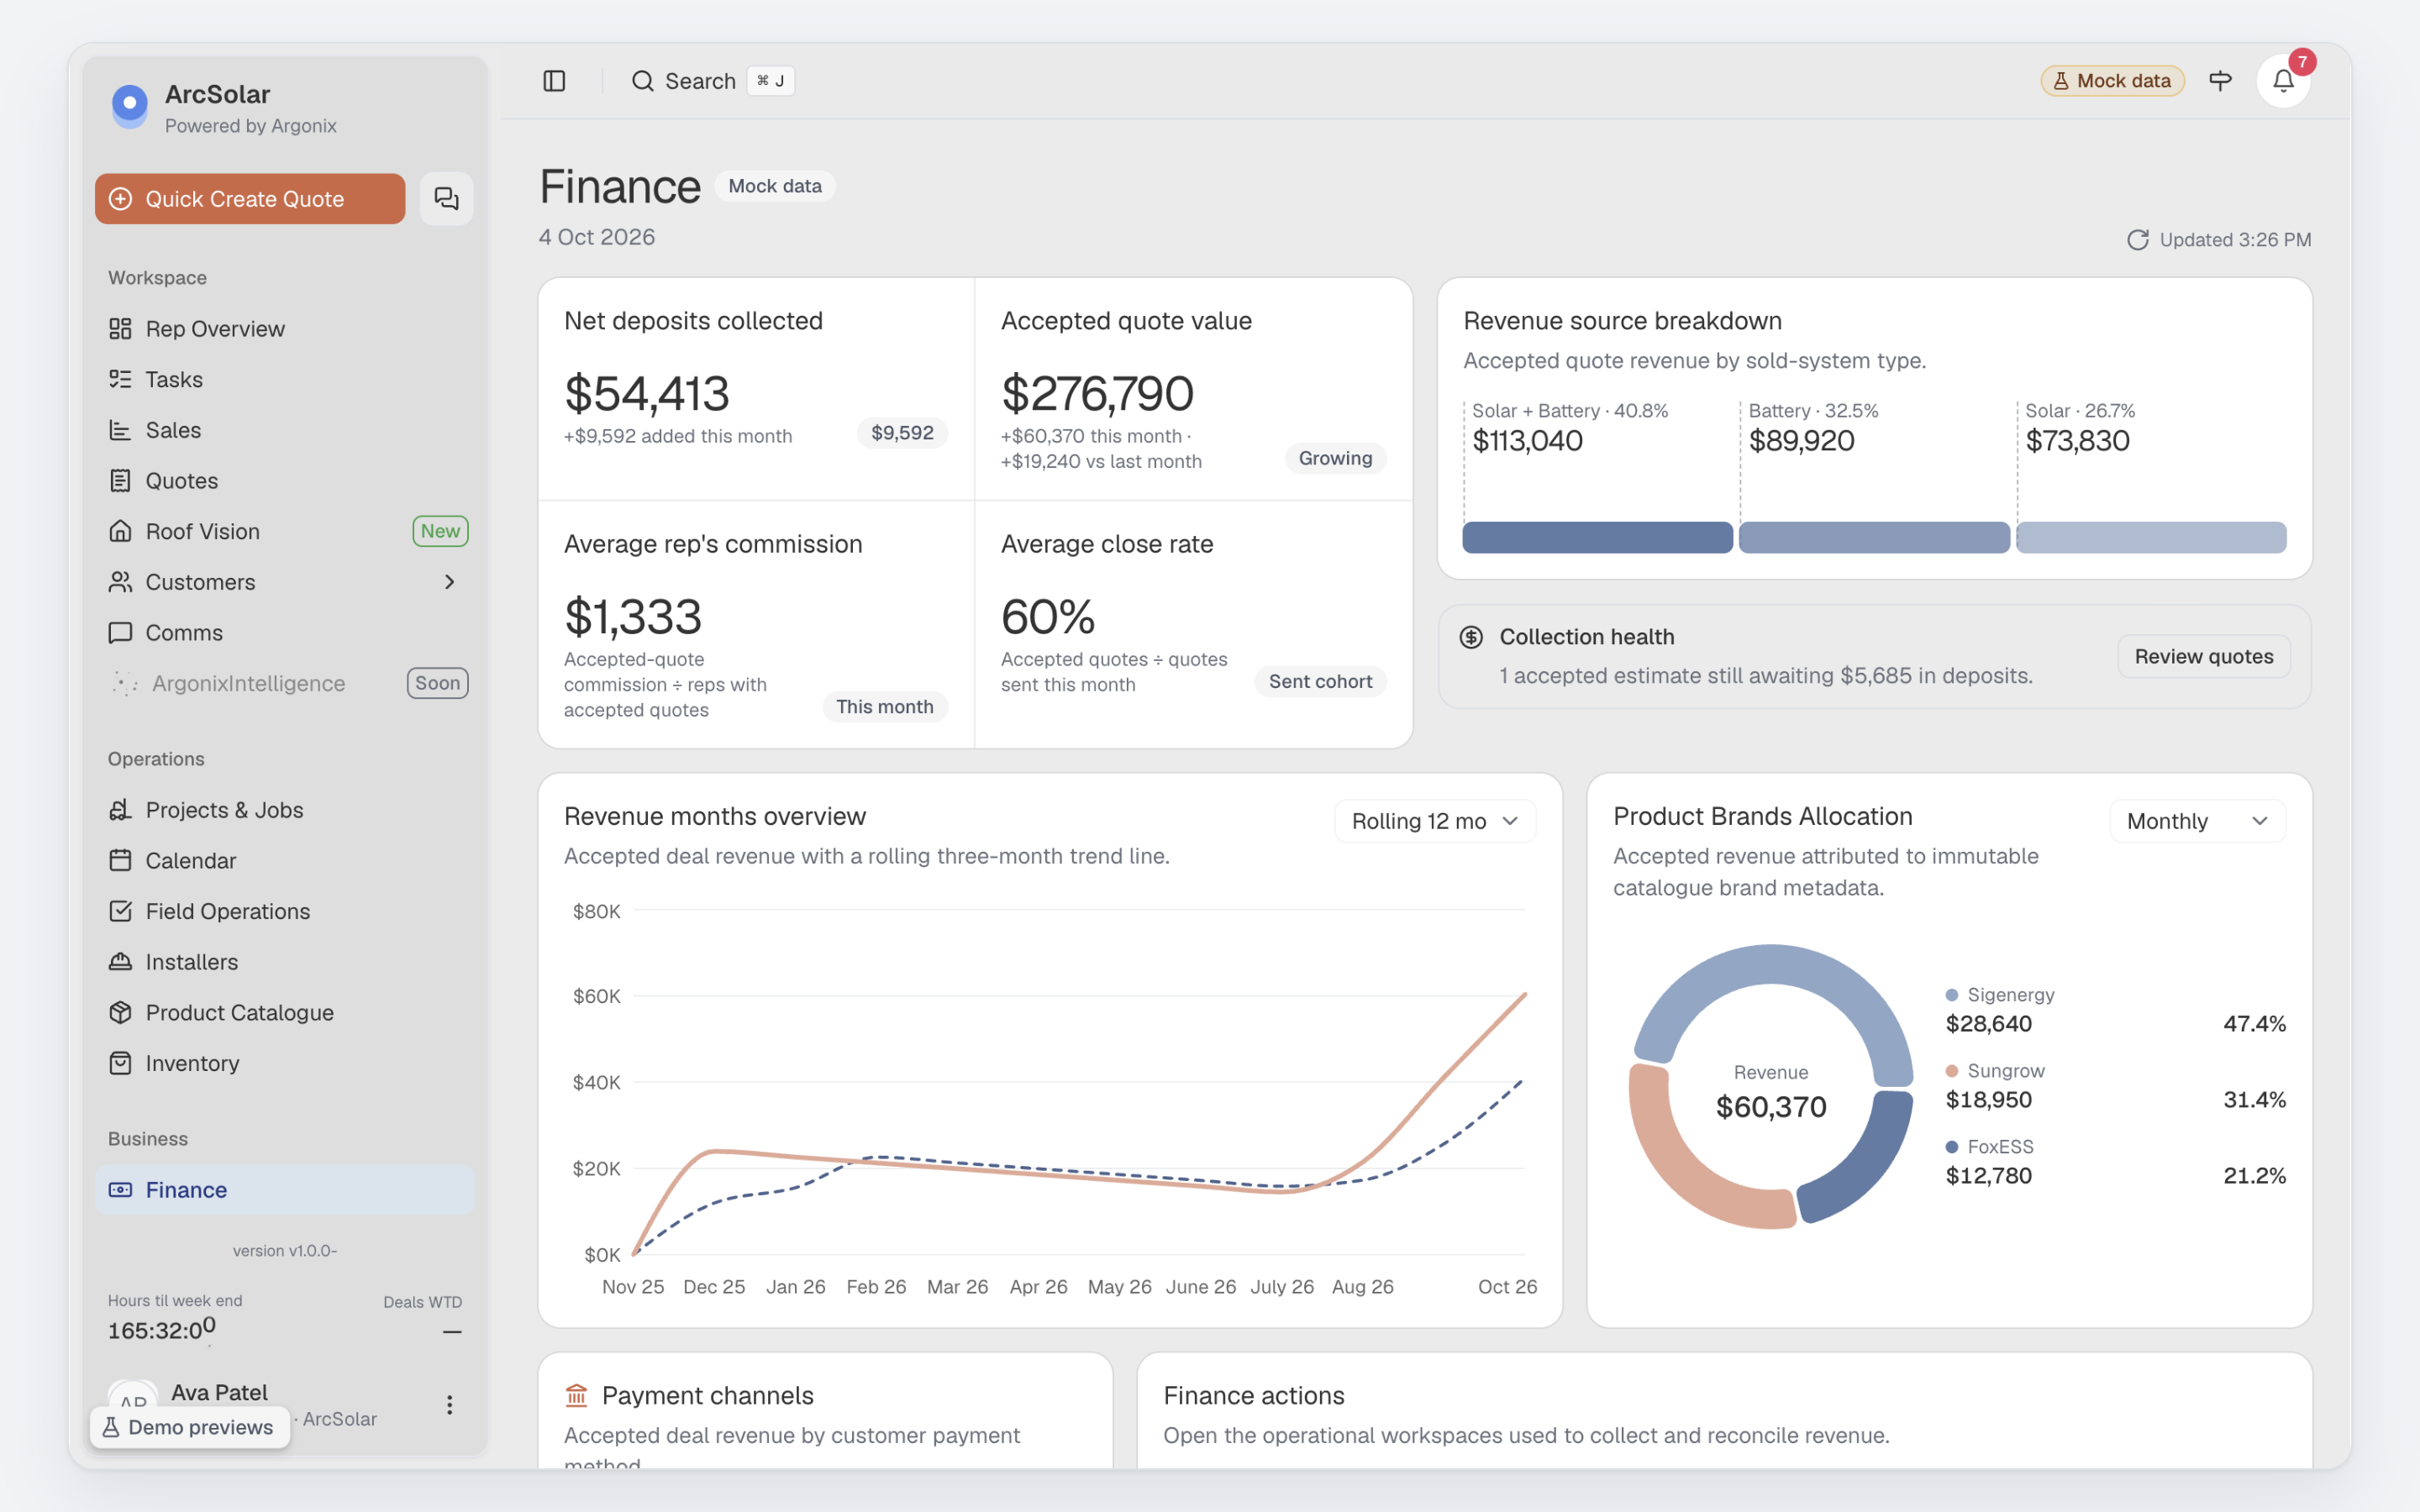Click the Rep Overview grid icon
2420x1512 pixels.
120,329
